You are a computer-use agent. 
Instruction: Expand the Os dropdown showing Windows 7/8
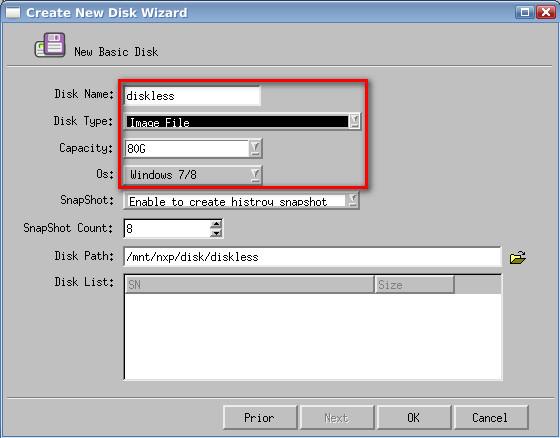pos(193,175)
